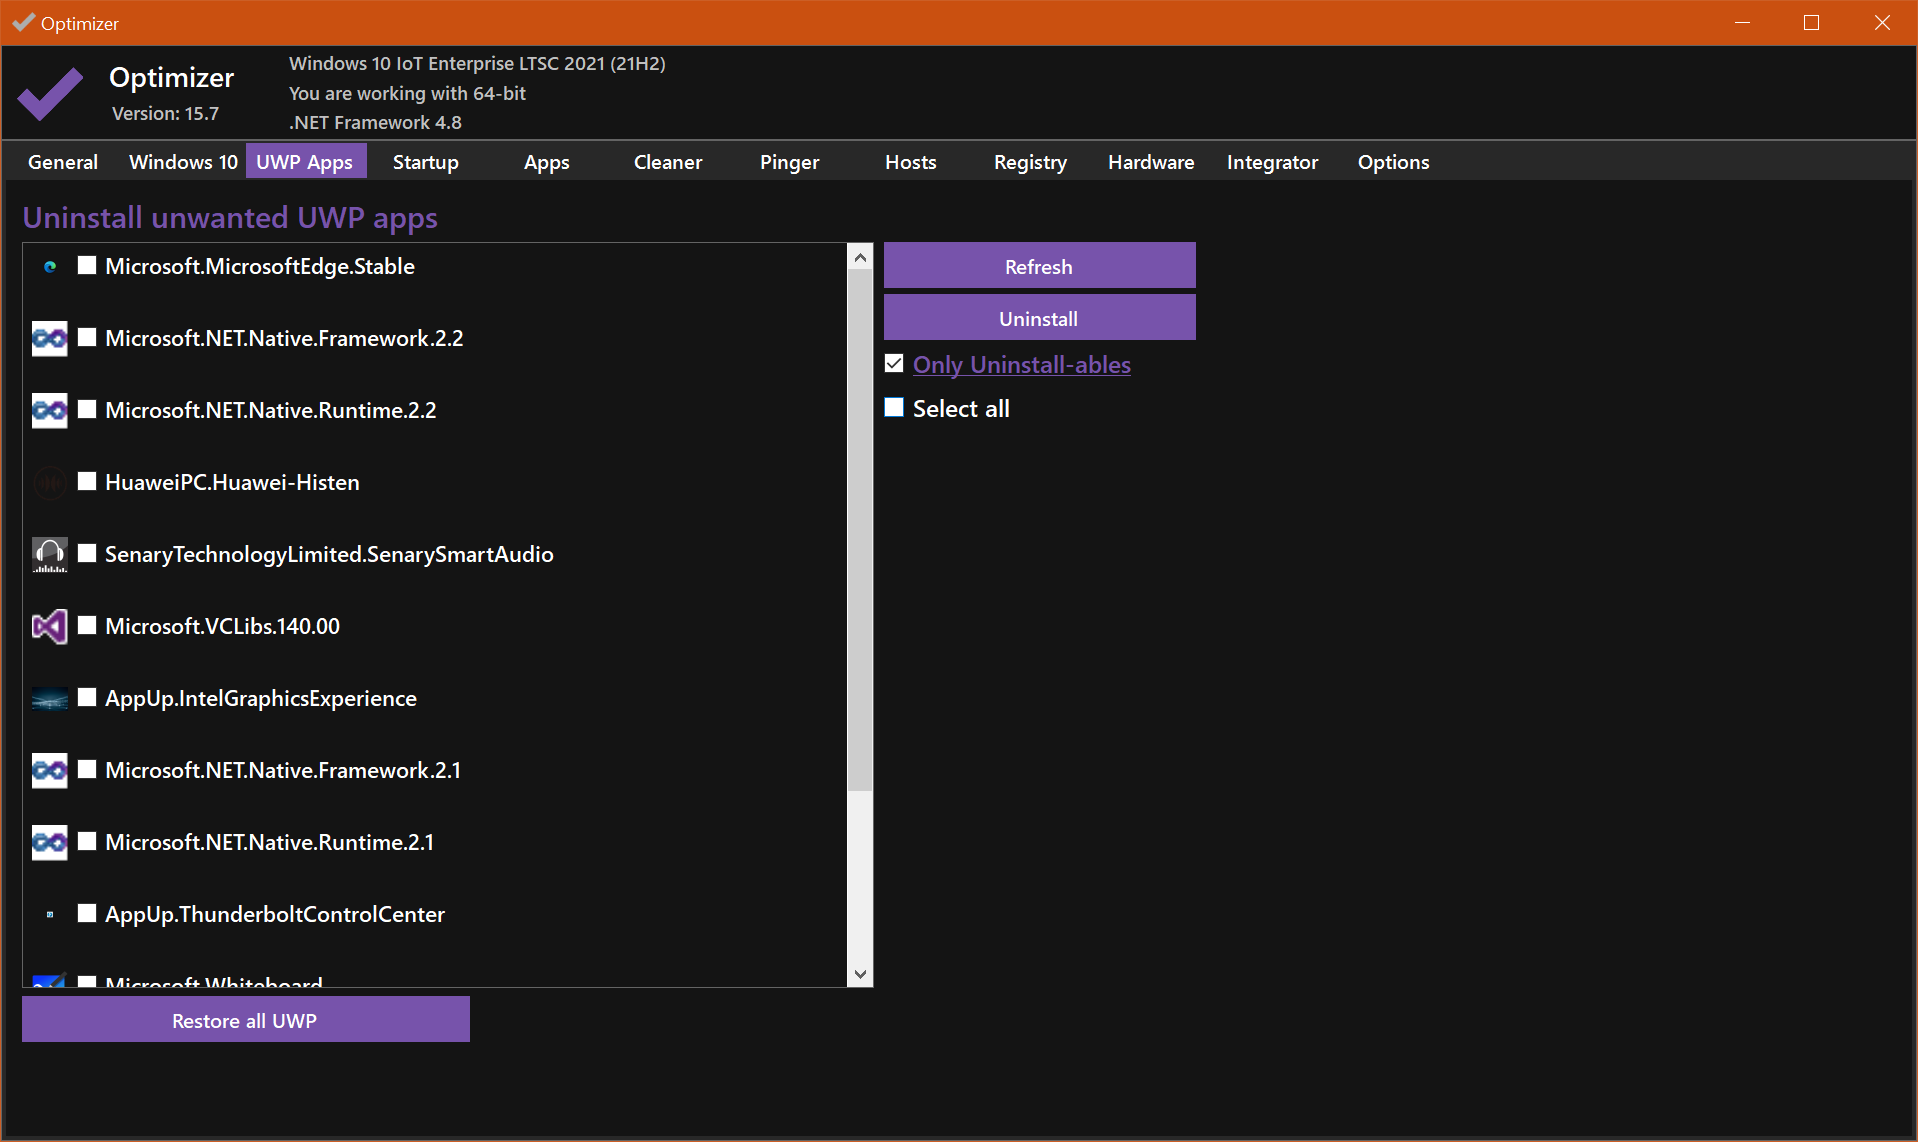Click the Senary Smart Audio headphone icon
This screenshot has width=1918, height=1142.
pyautogui.click(x=50, y=555)
